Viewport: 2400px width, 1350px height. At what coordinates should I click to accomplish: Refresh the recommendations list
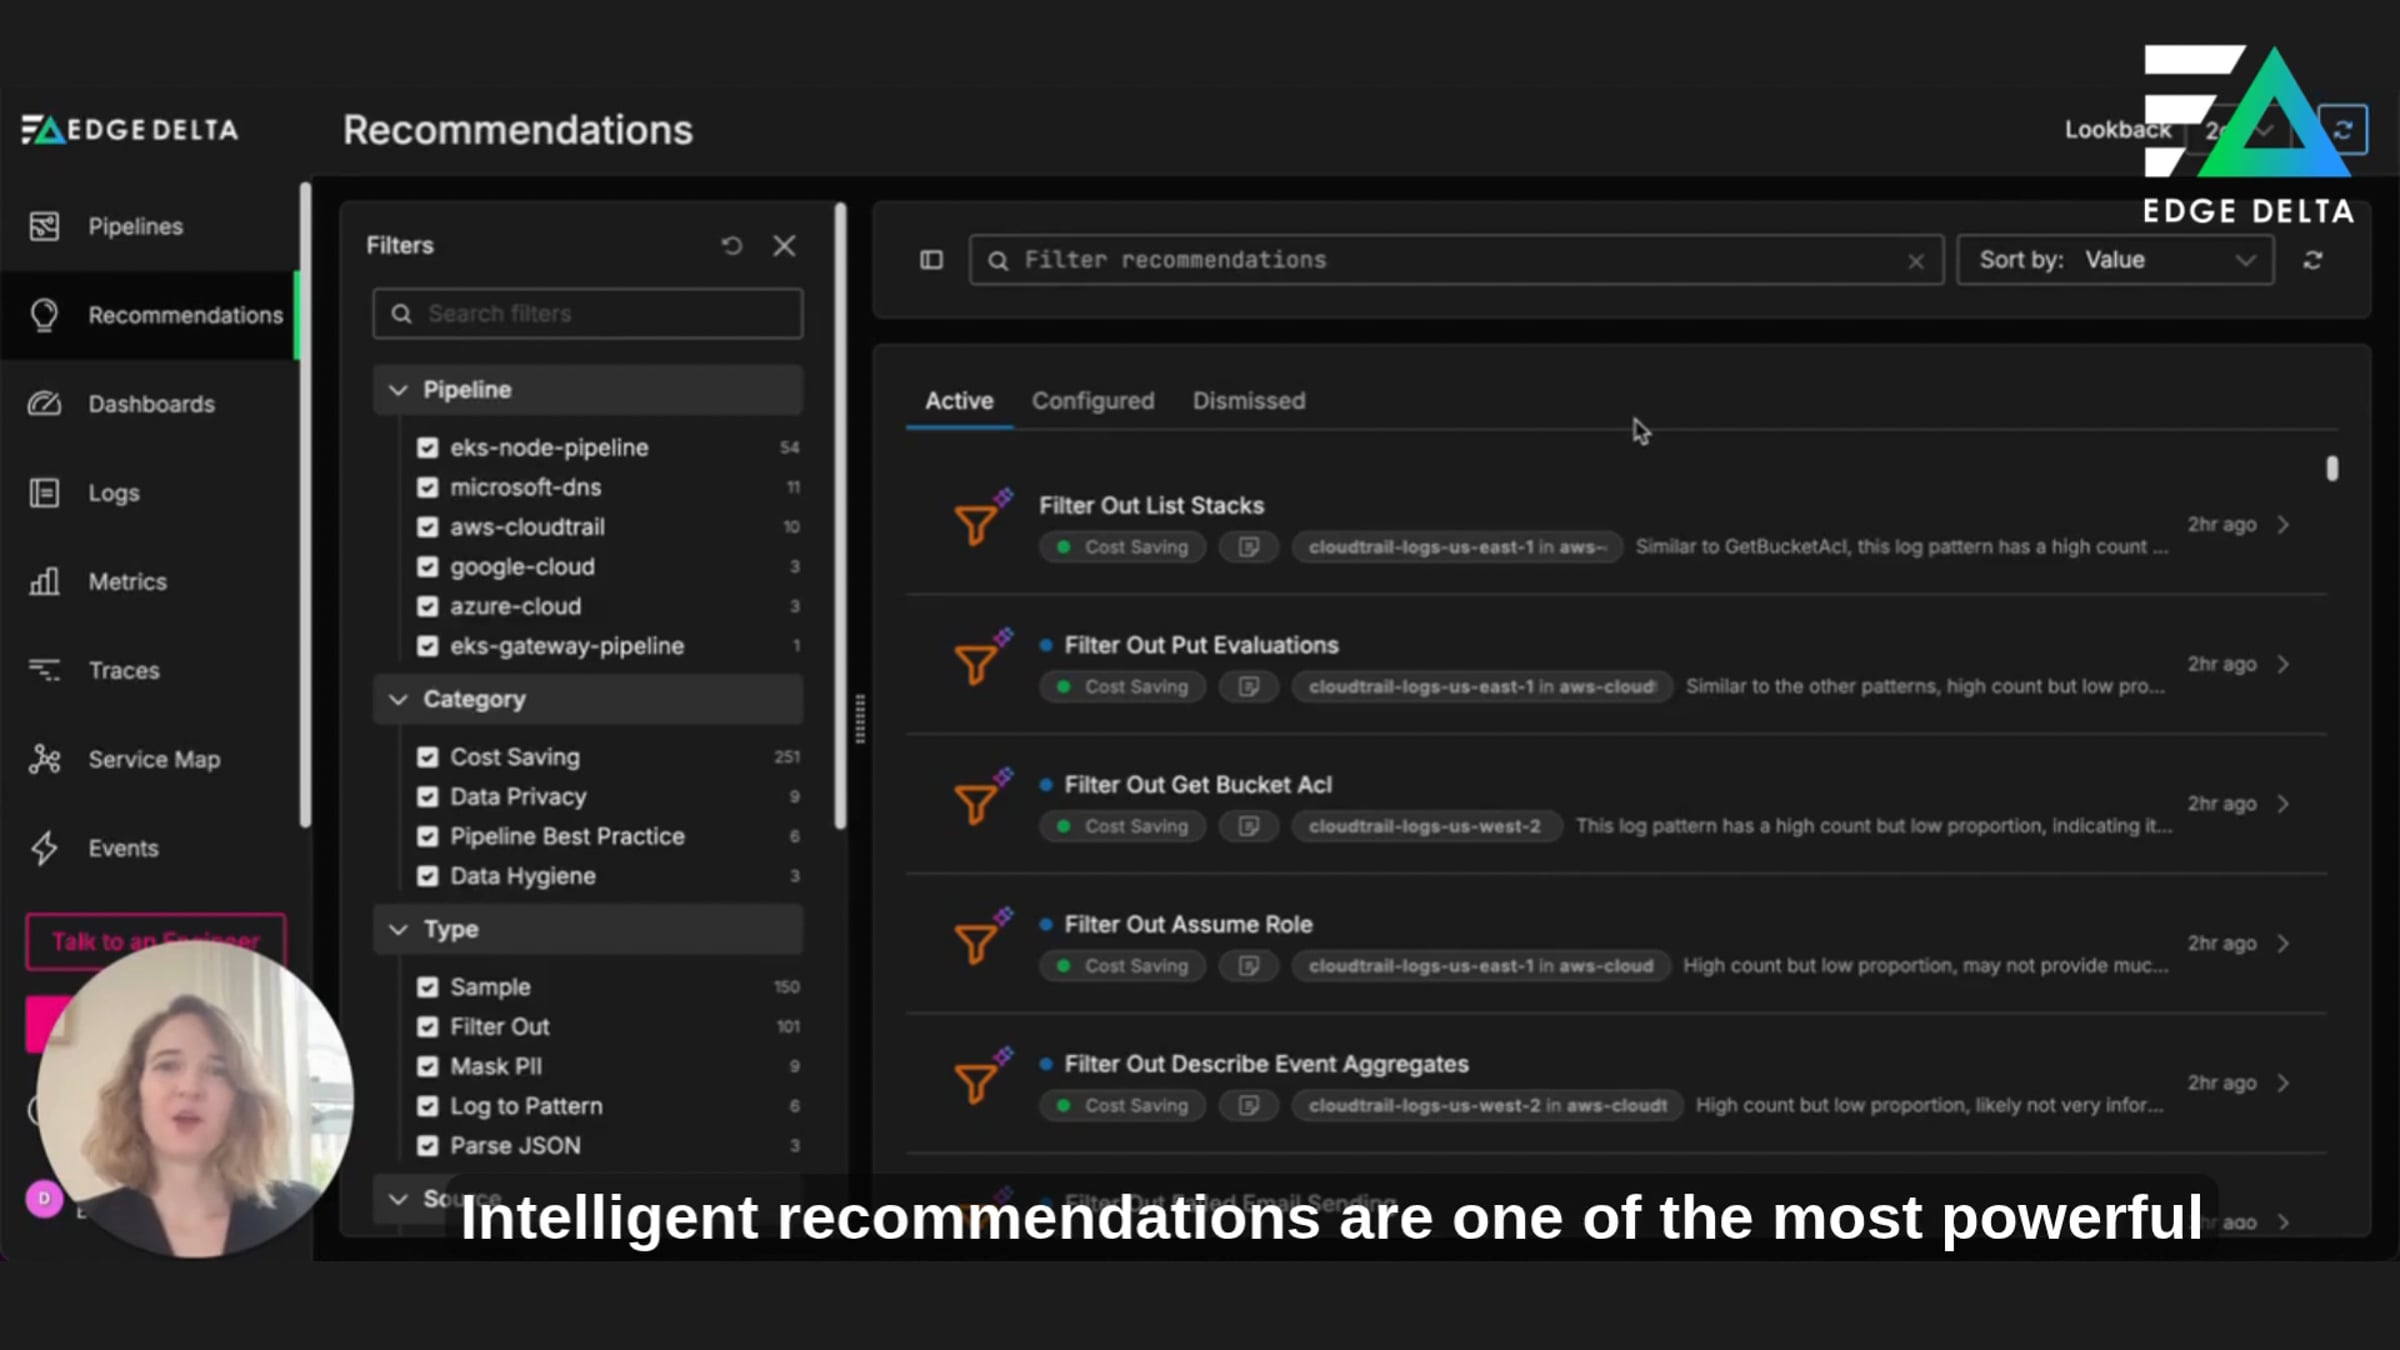pos(2313,261)
